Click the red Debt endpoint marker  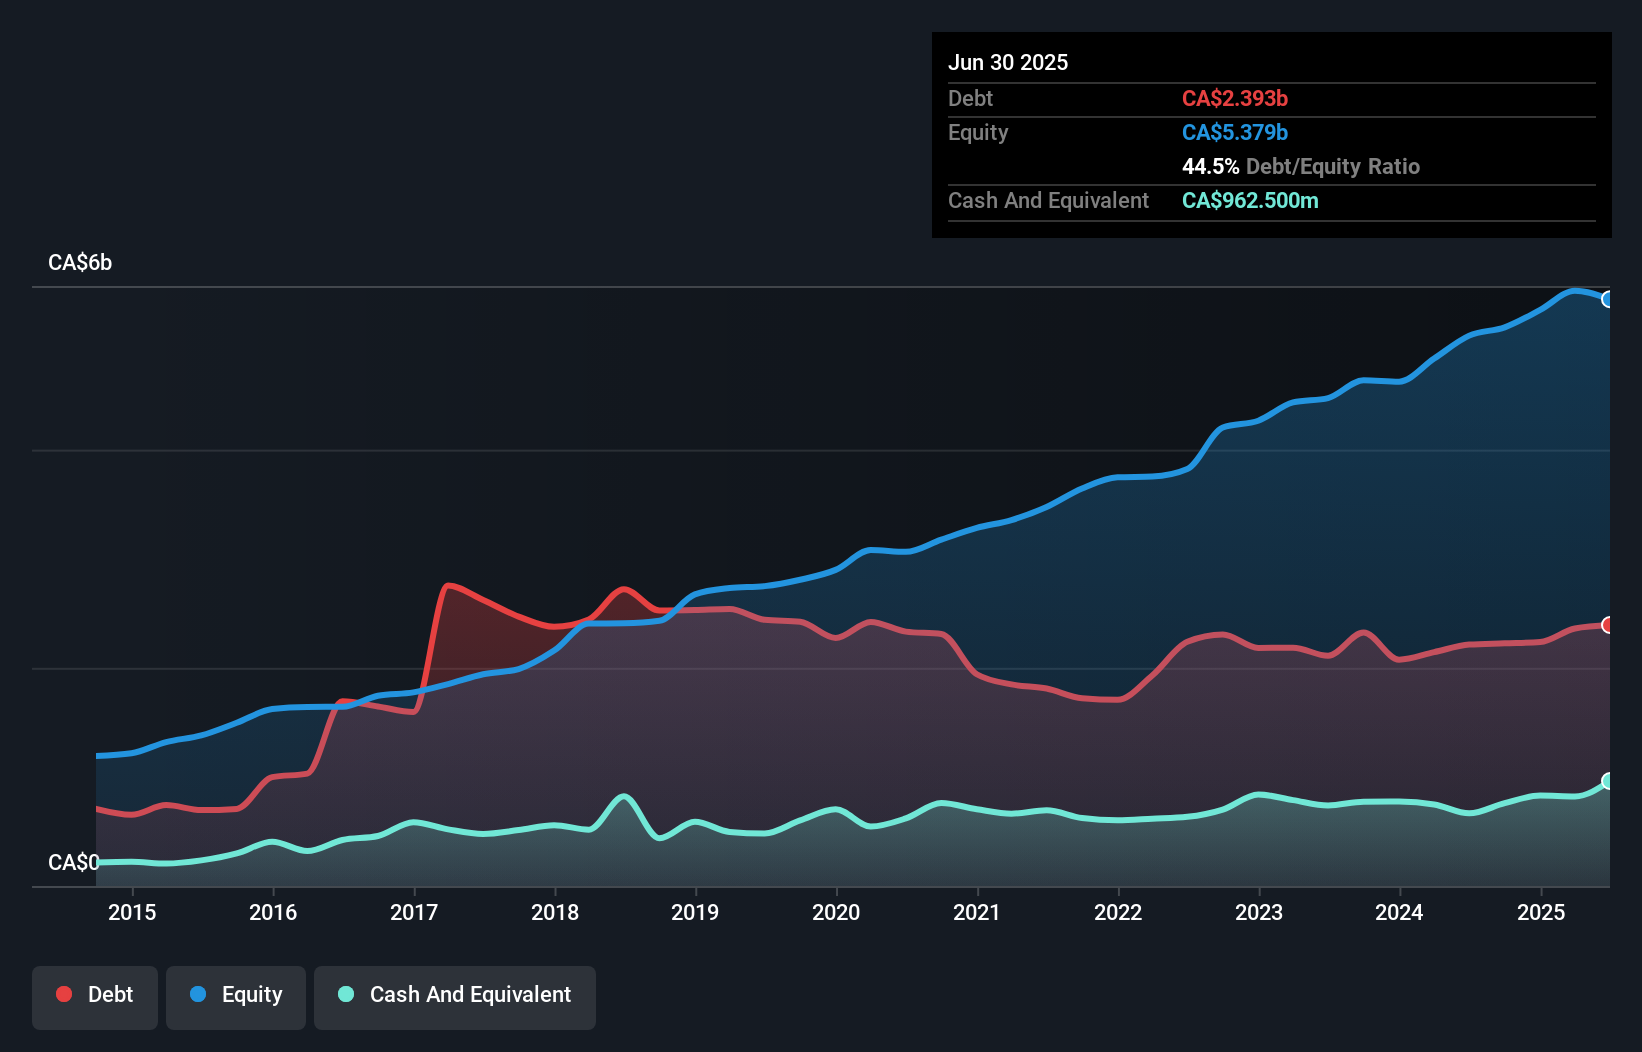[1607, 625]
